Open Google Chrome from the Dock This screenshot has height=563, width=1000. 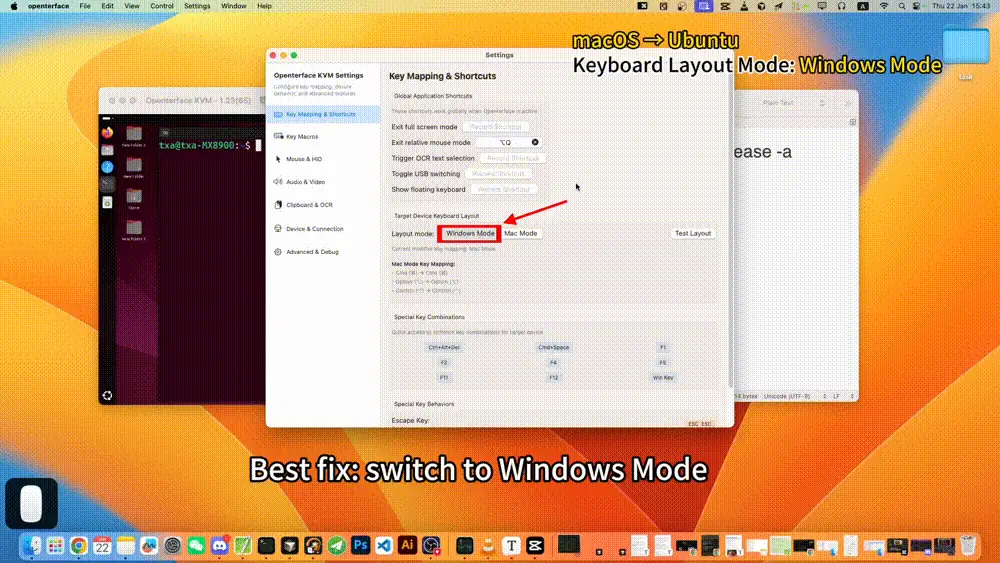coord(78,546)
